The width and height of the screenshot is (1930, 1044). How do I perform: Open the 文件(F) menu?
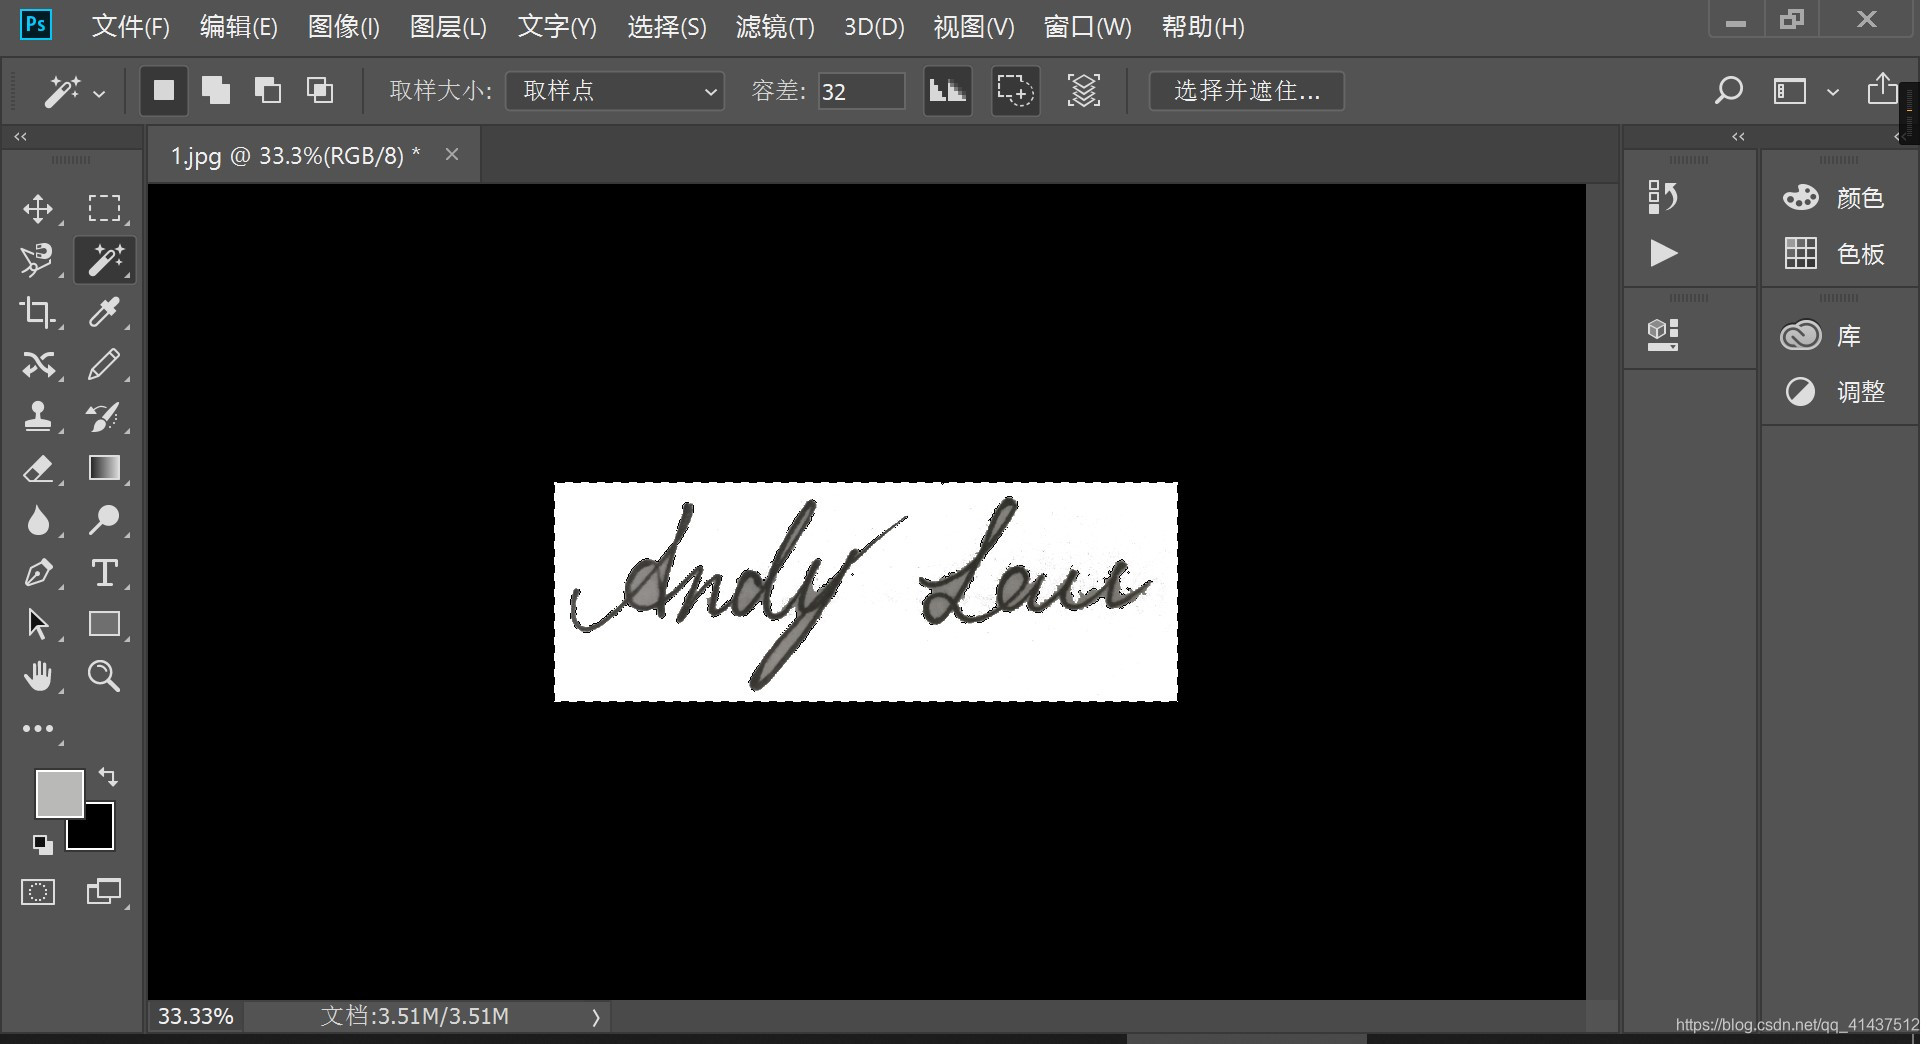131,27
